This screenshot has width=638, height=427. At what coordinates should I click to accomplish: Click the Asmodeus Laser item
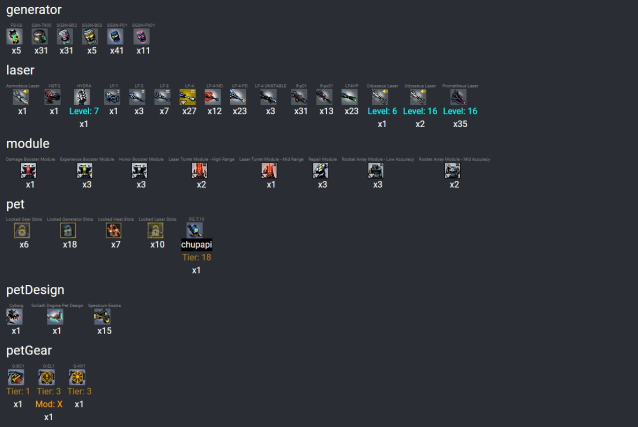point(22,97)
